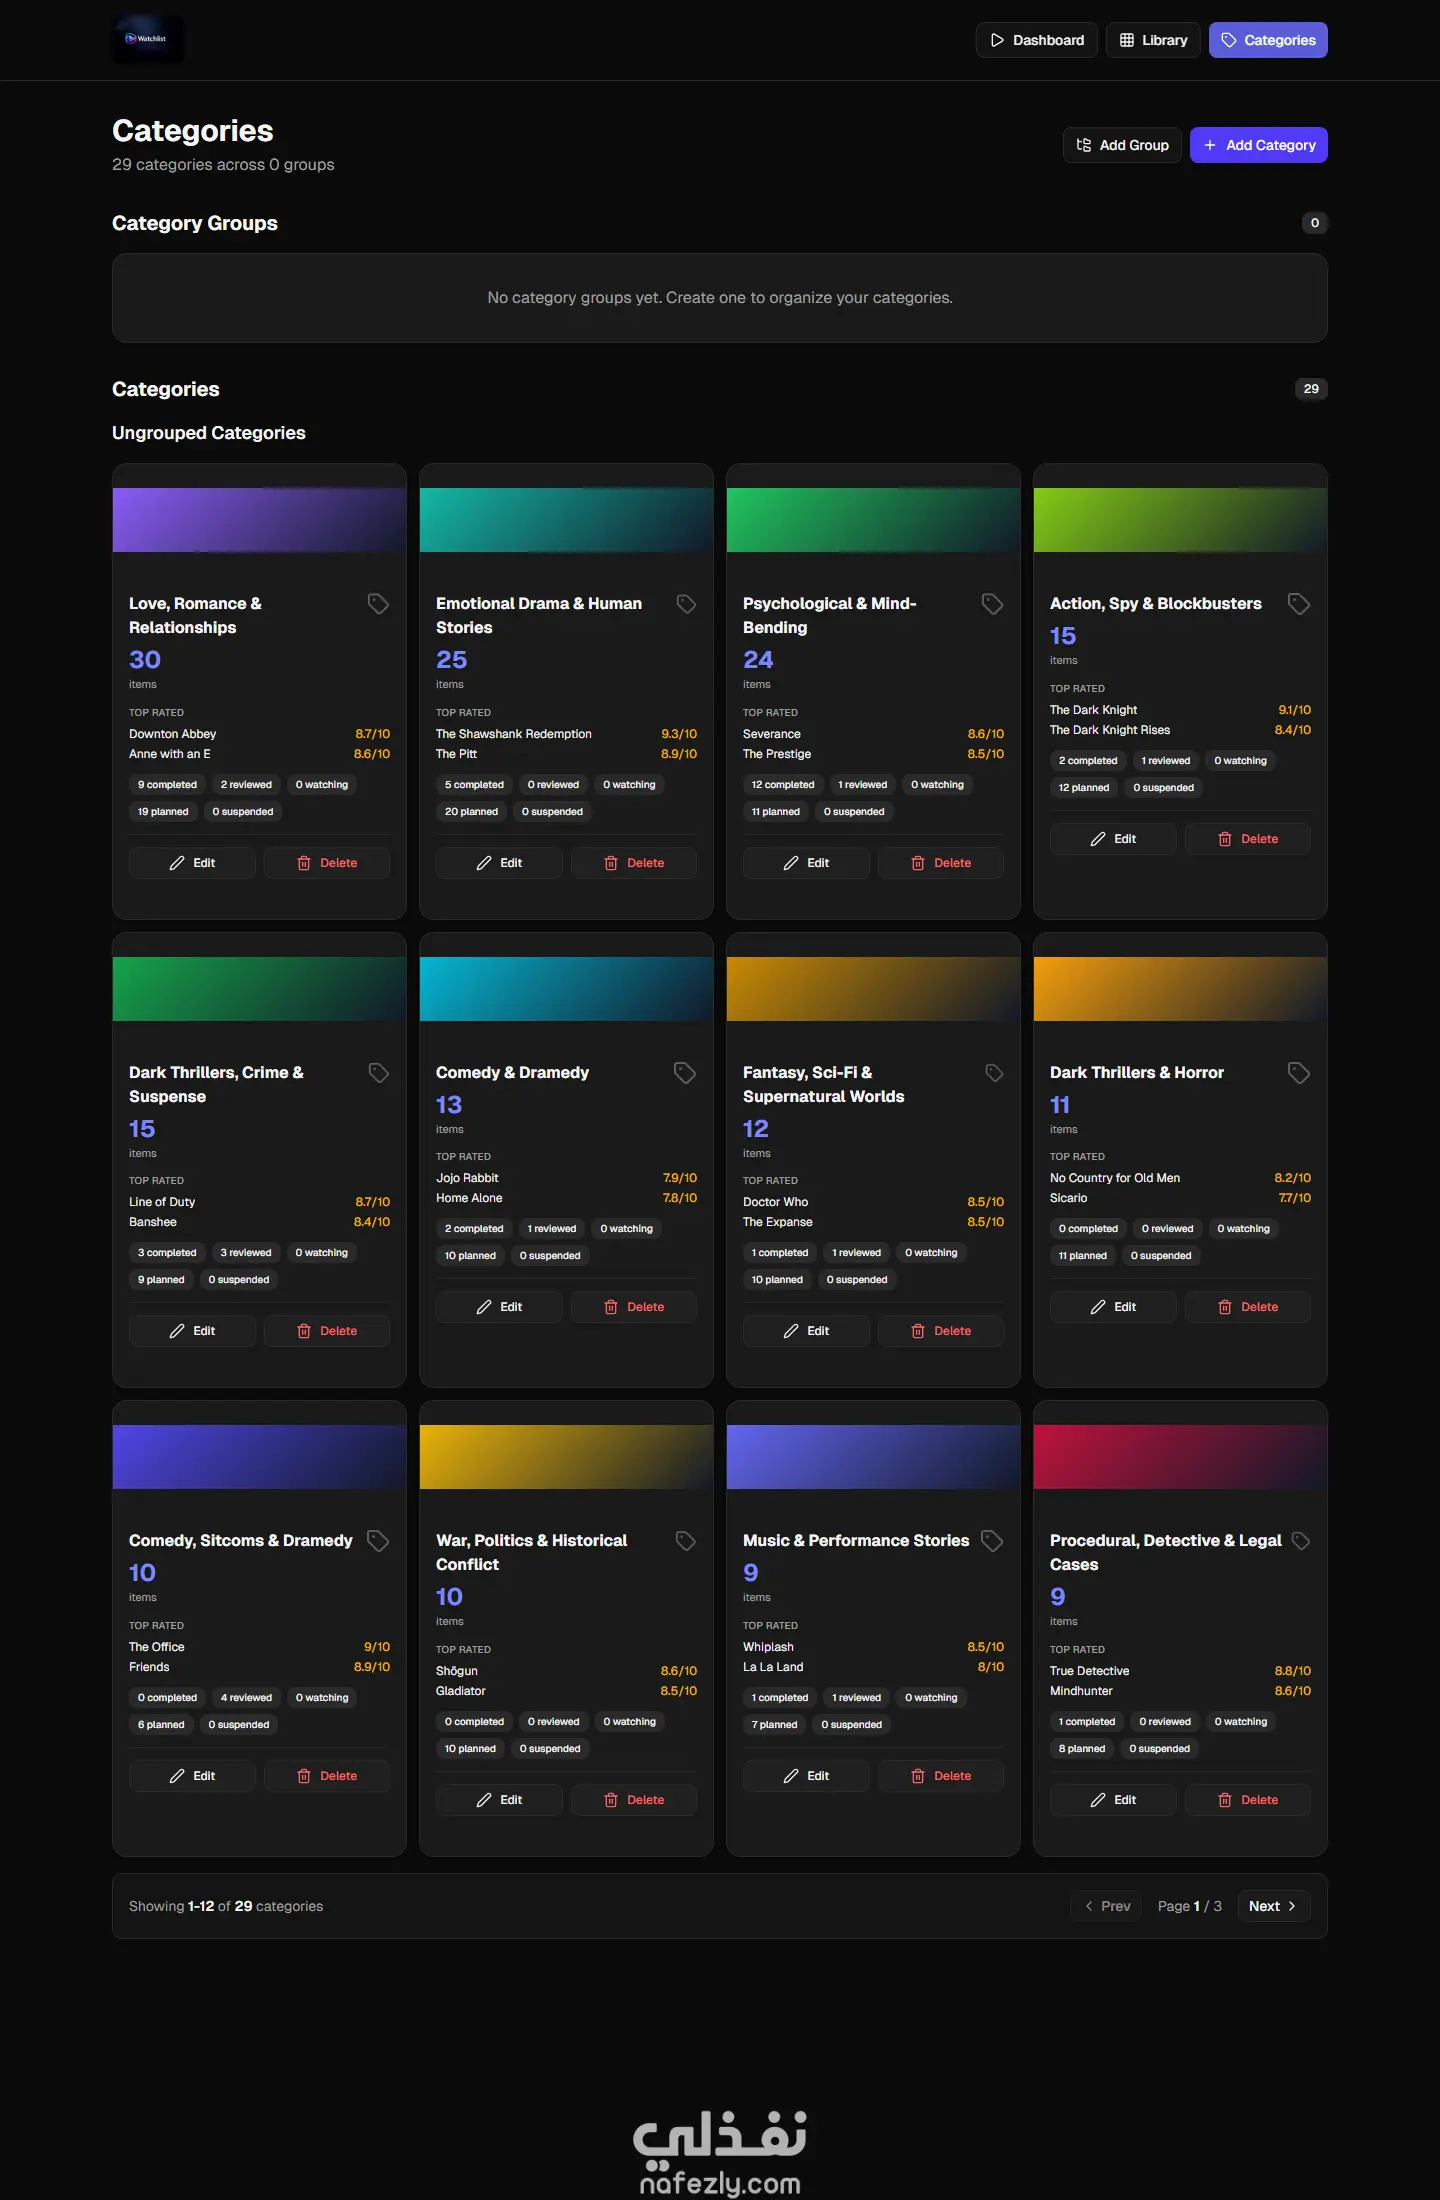The height and width of the screenshot is (2200, 1440).
Task: Edit the Emotional Drama & Human Stories category
Action: coord(499,863)
